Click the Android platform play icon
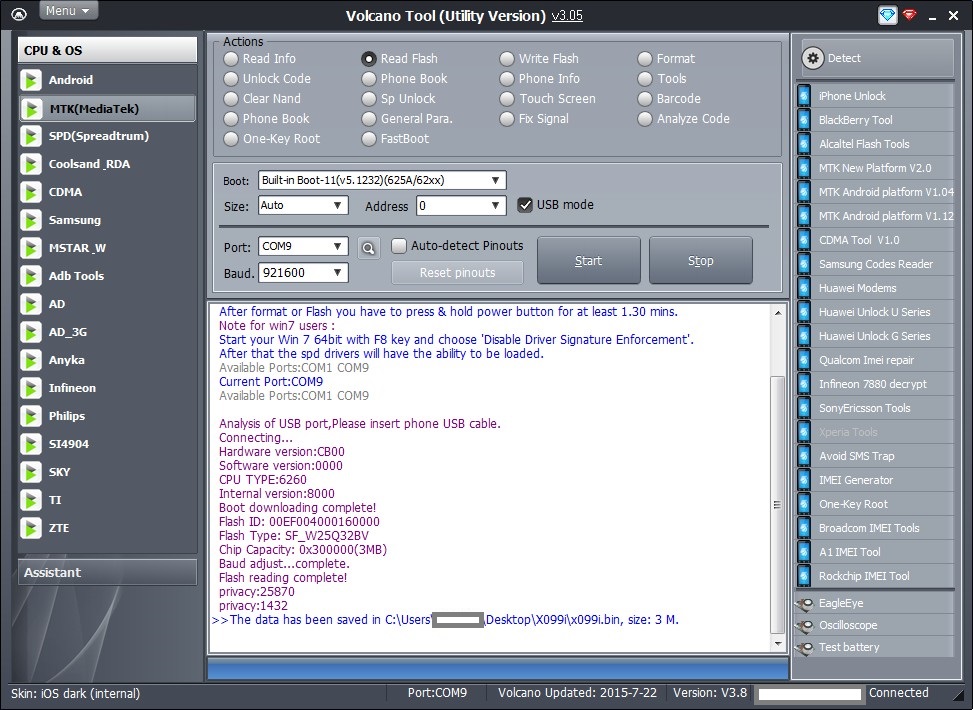 (x=30, y=80)
